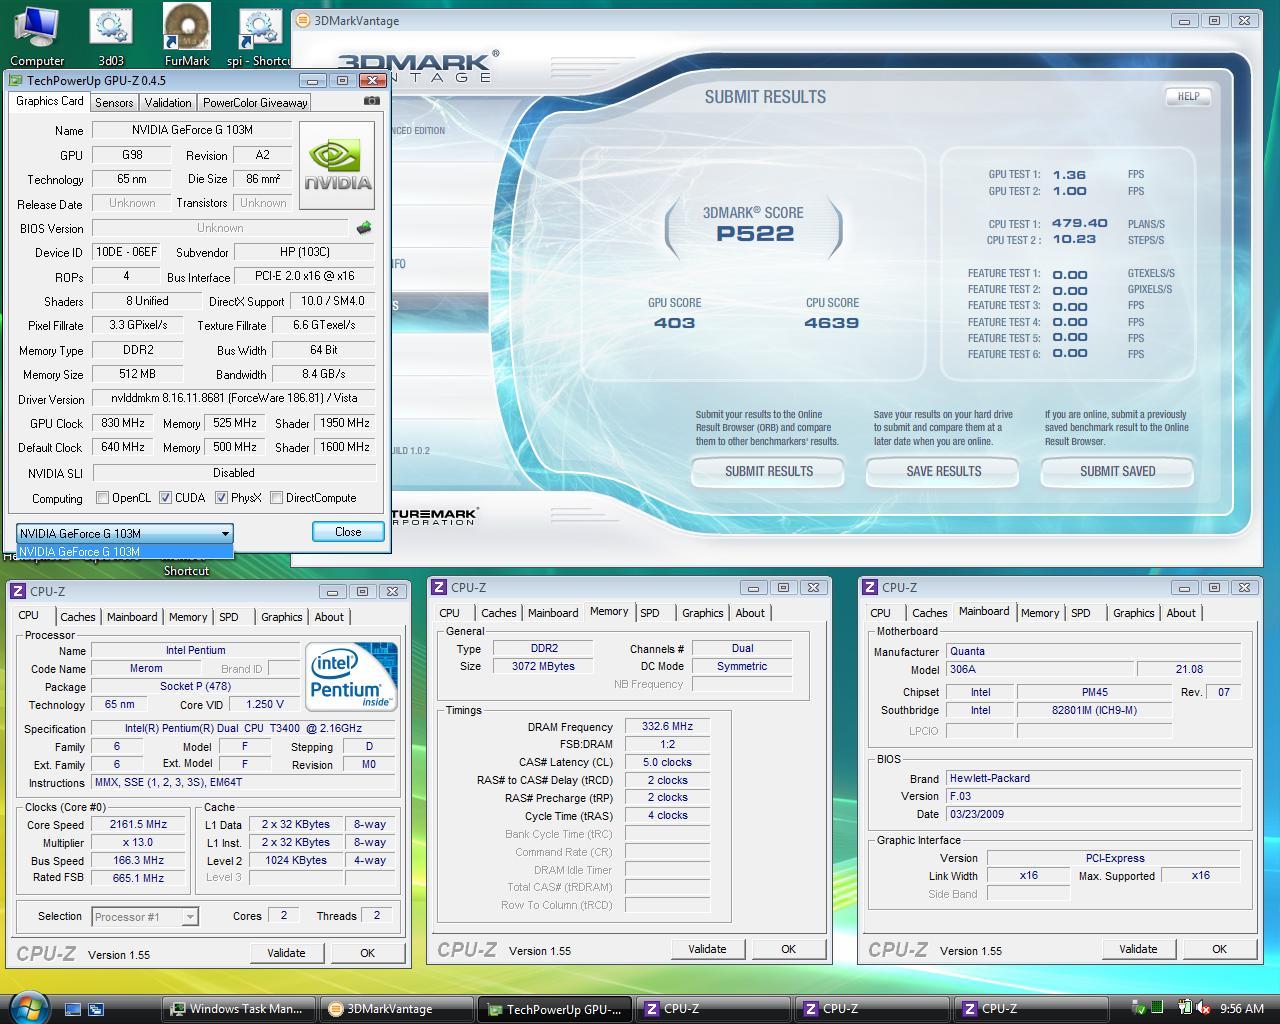Click the SAVE RESULTS button

[x=943, y=471]
